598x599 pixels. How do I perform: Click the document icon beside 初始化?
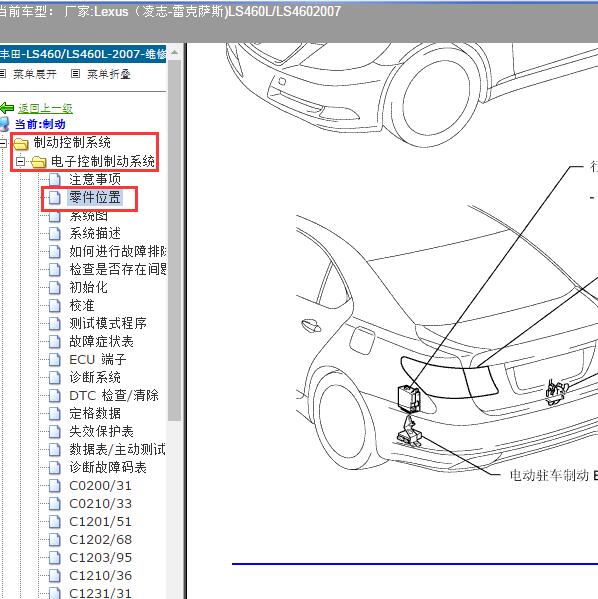[x=55, y=288]
